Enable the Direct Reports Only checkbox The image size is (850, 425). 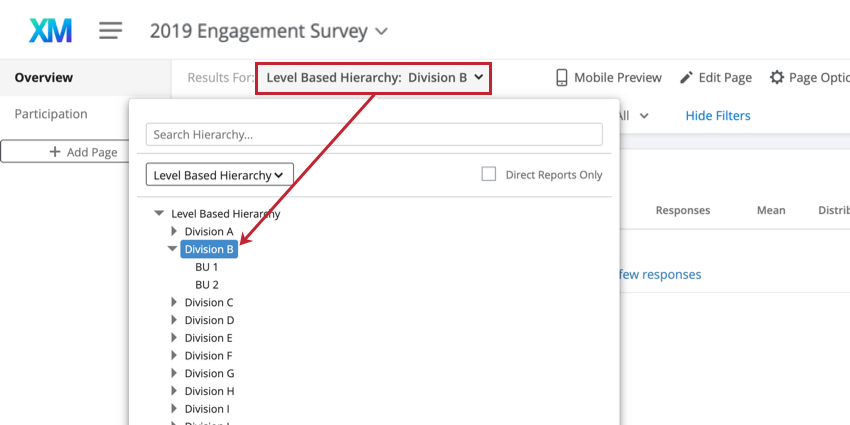tap(489, 174)
